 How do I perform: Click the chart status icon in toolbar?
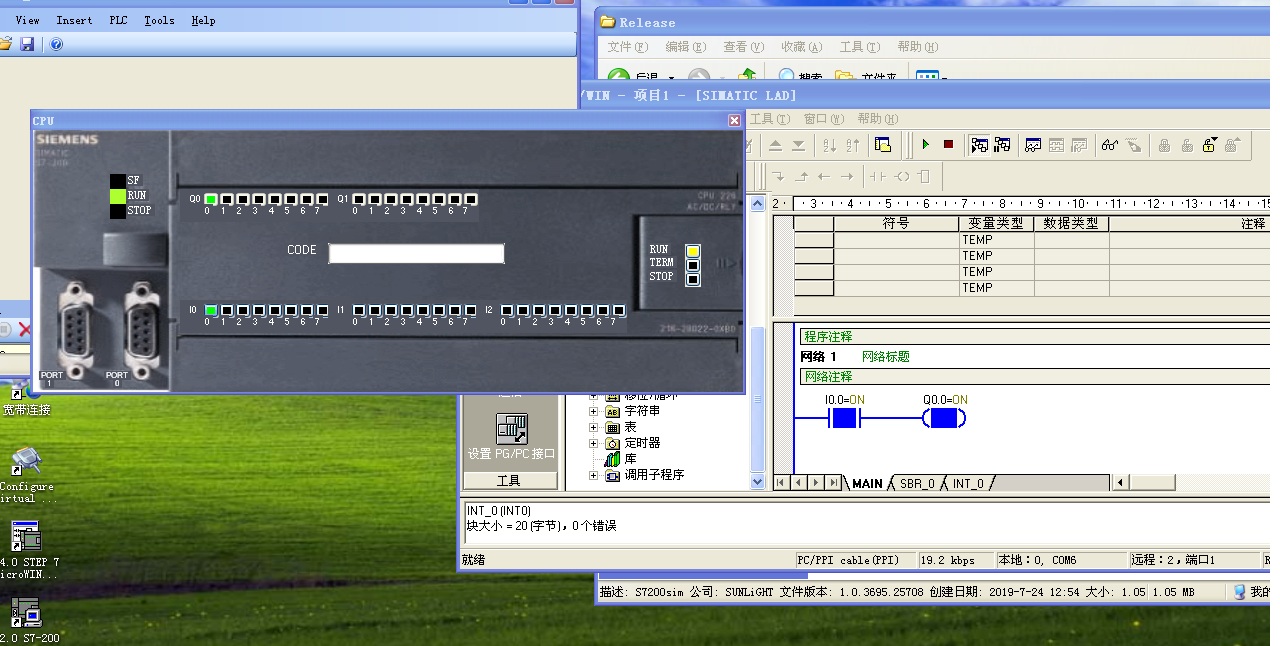pos(1033,145)
